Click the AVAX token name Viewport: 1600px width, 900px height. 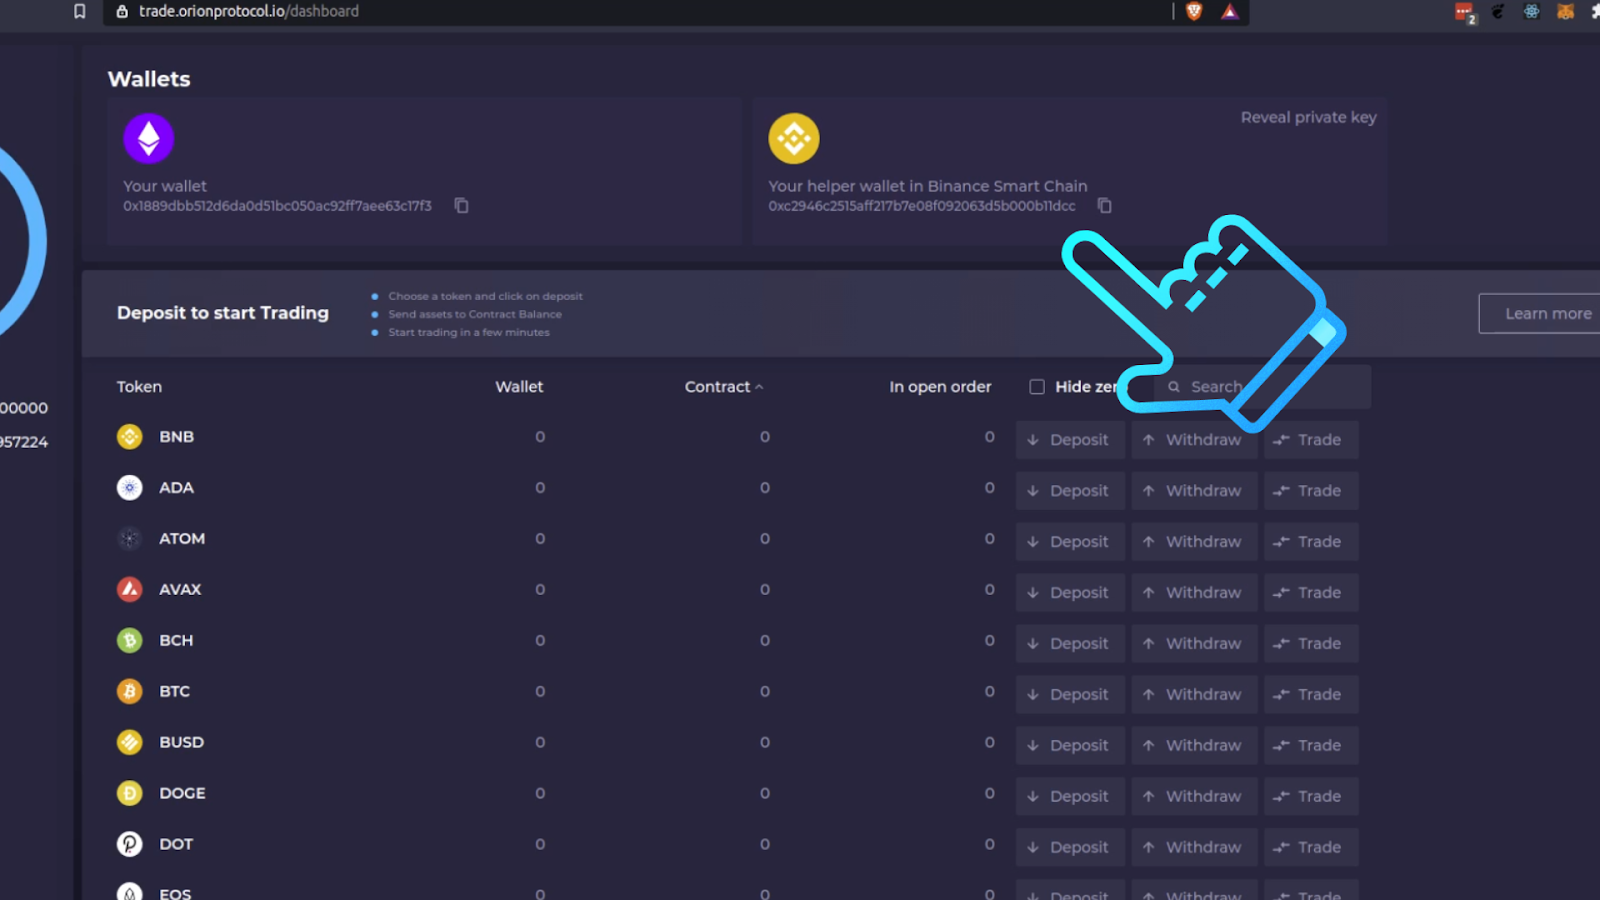[180, 590]
